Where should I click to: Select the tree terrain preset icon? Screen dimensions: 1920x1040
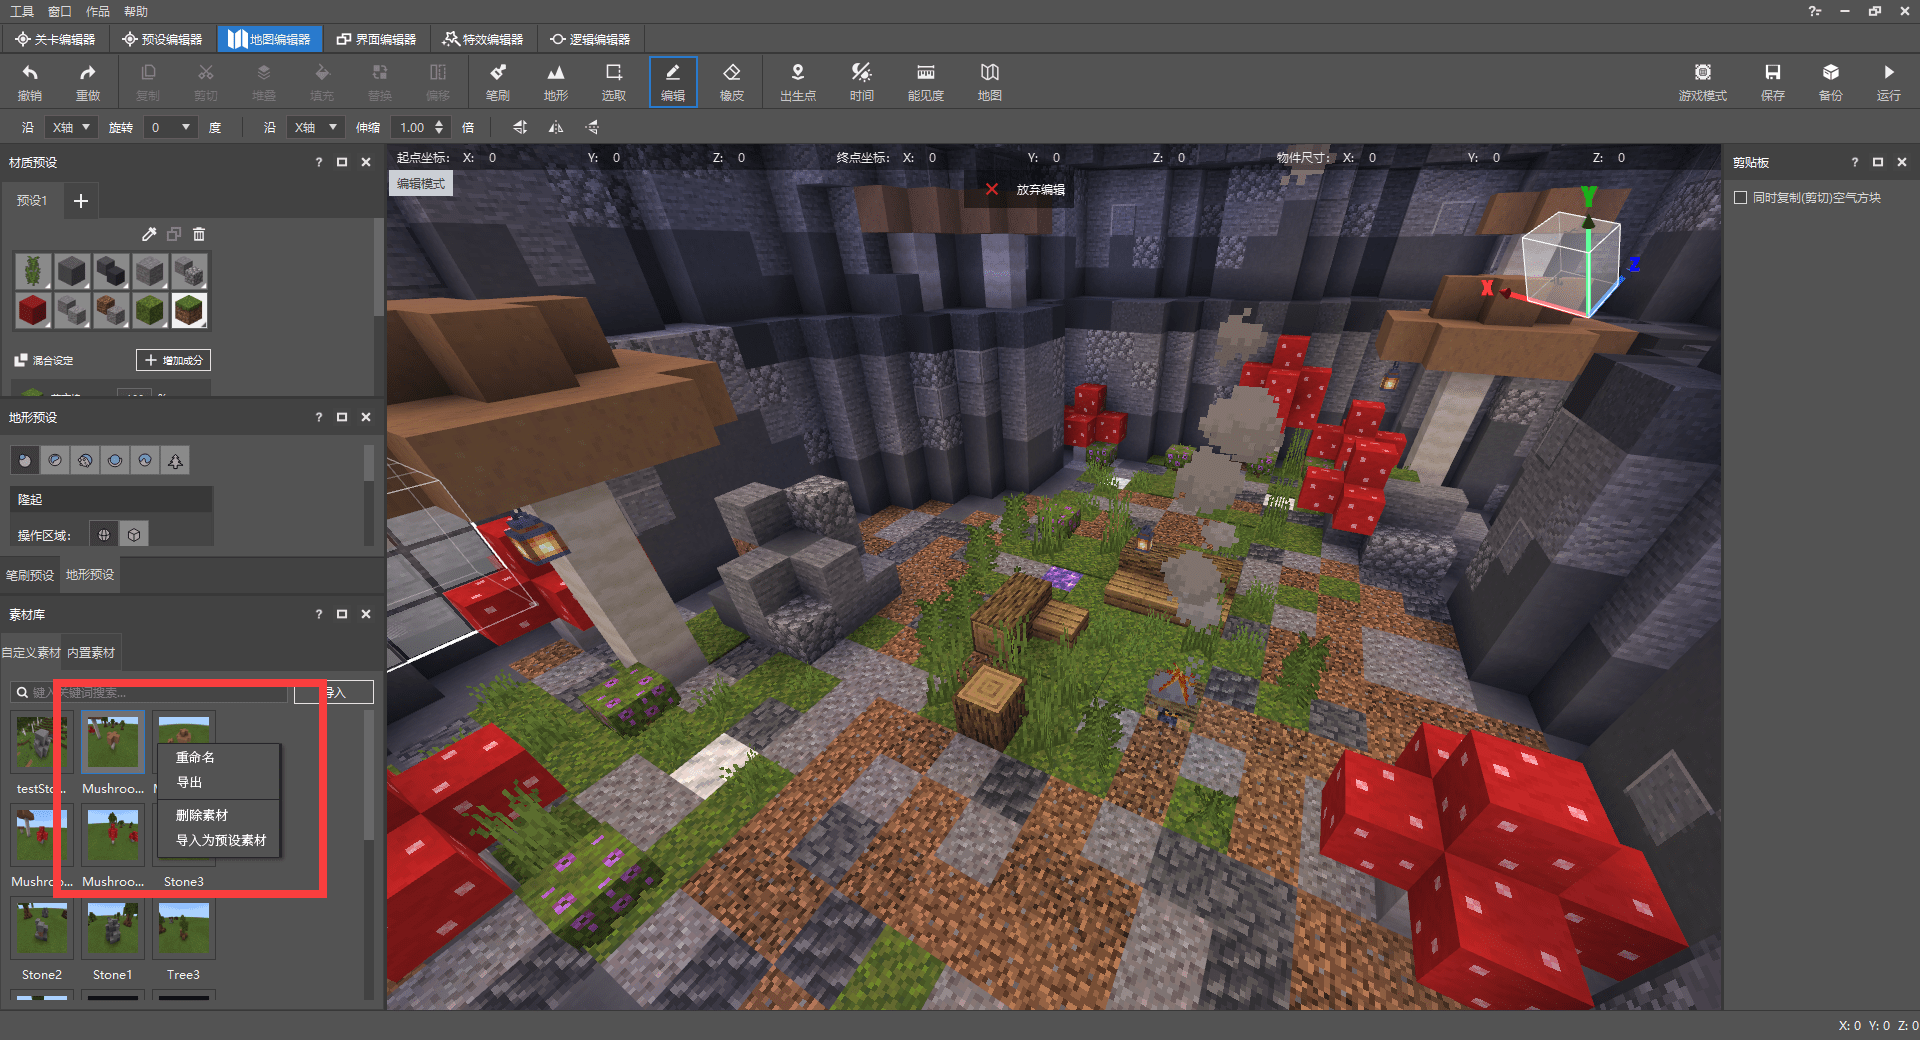[175, 460]
